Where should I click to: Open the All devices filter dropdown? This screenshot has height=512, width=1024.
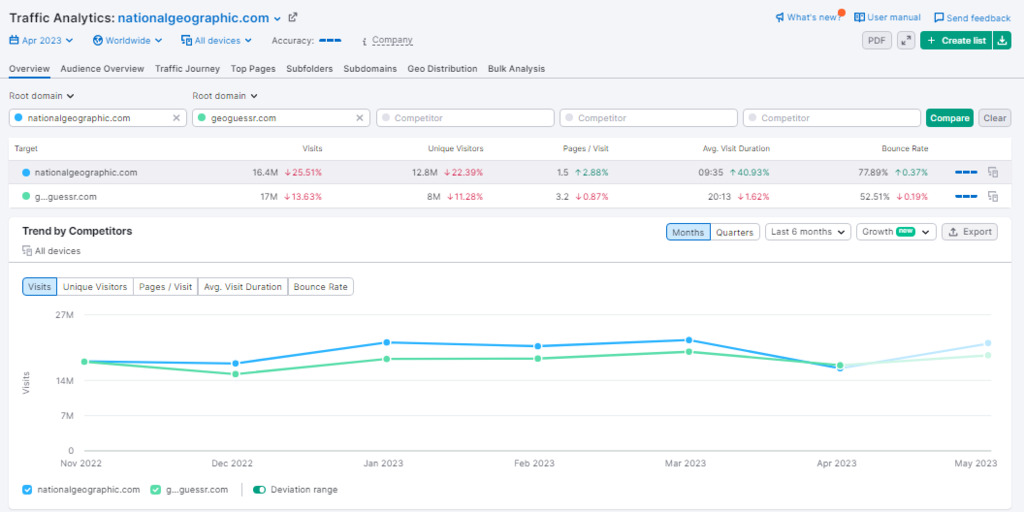point(216,40)
